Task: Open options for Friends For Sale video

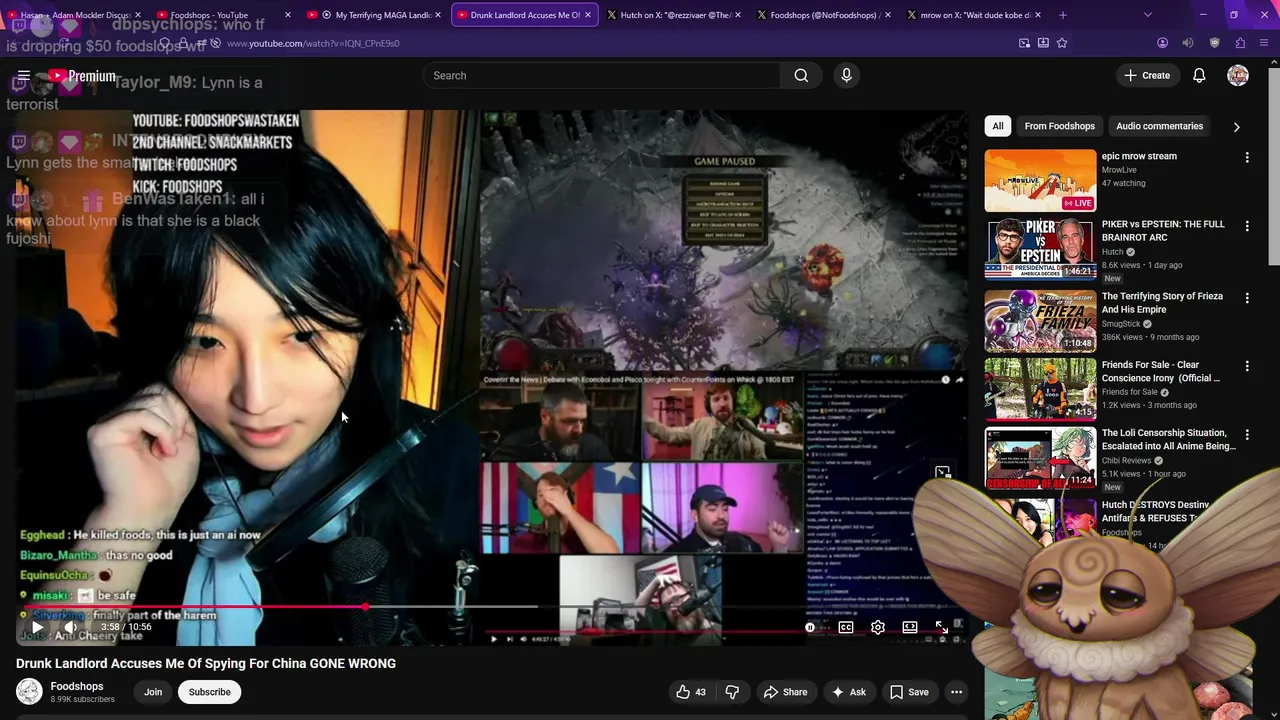Action: [1247, 366]
